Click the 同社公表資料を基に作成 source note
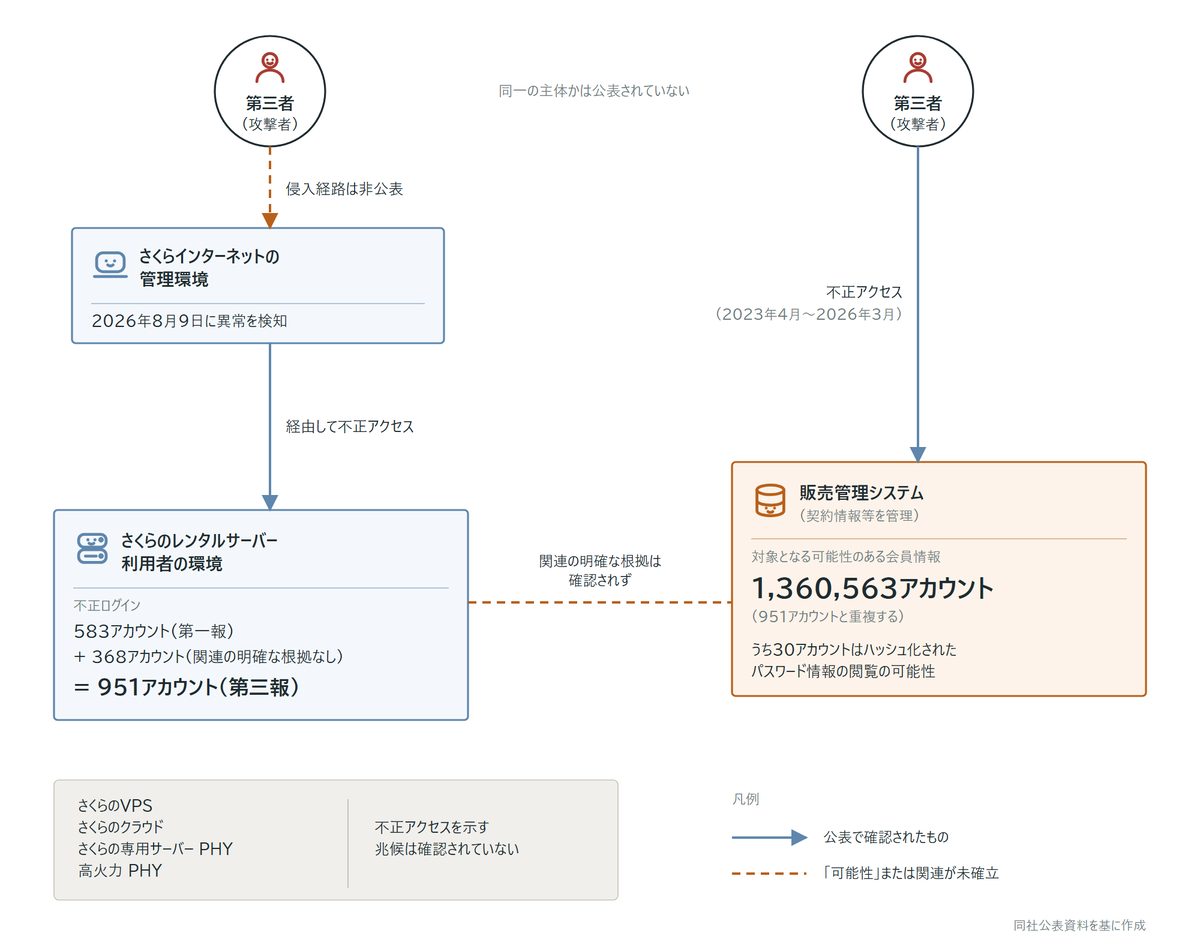This screenshot has width=1200, height=948. [1079, 925]
